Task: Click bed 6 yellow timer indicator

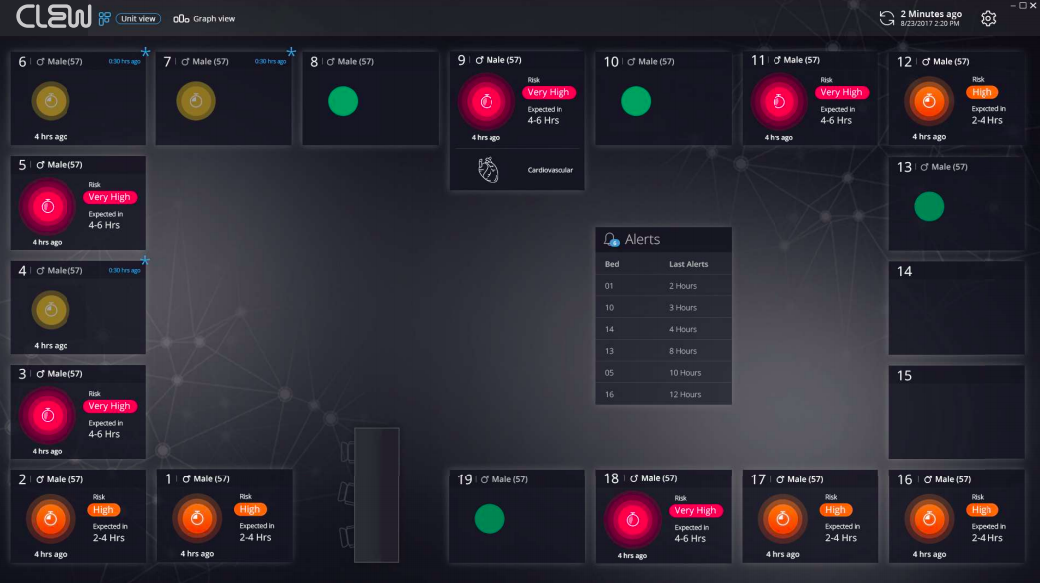Action: tap(50, 101)
